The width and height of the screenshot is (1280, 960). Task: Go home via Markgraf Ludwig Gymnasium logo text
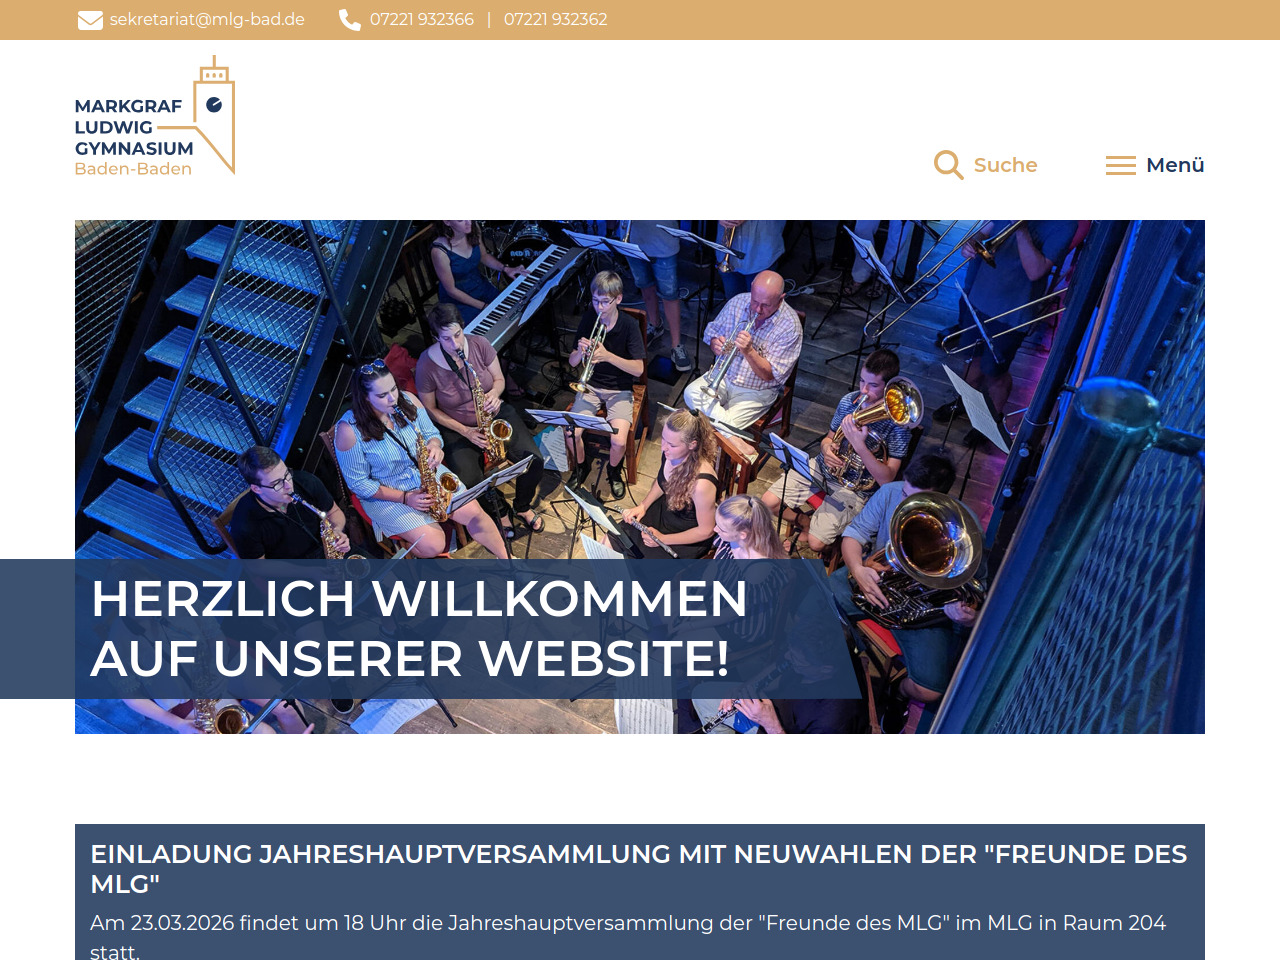(x=132, y=127)
